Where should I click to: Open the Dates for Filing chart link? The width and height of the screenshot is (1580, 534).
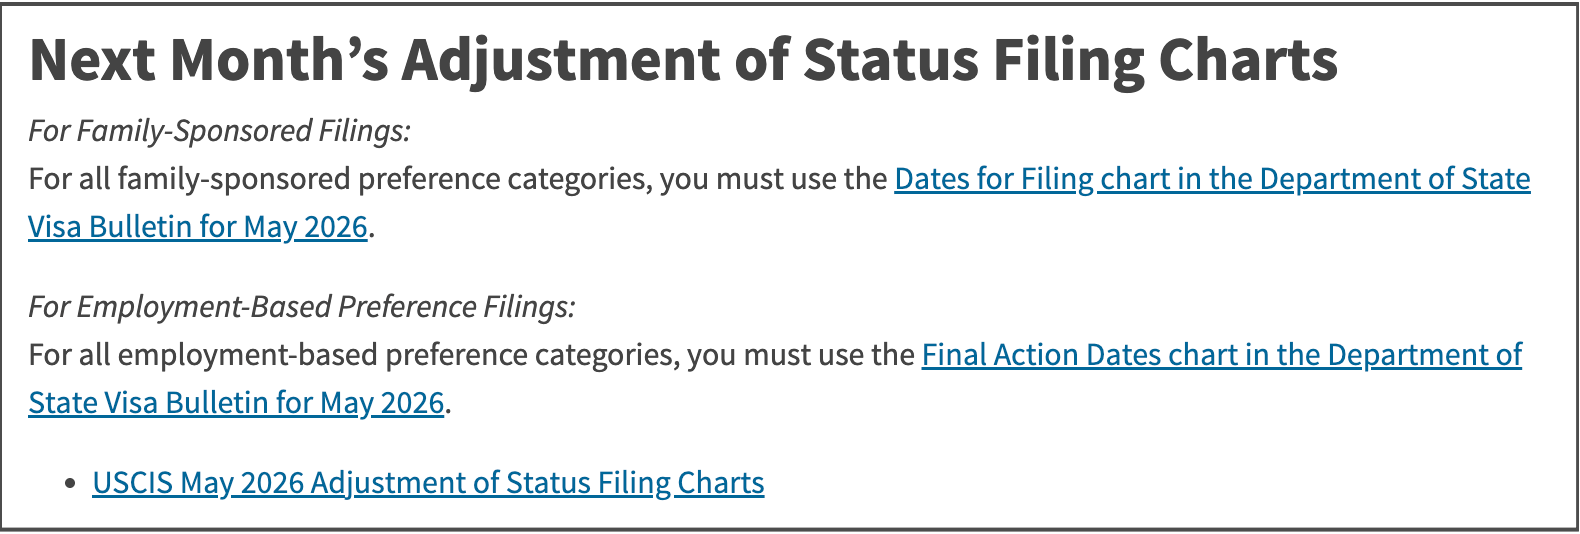click(x=1212, y=179)
